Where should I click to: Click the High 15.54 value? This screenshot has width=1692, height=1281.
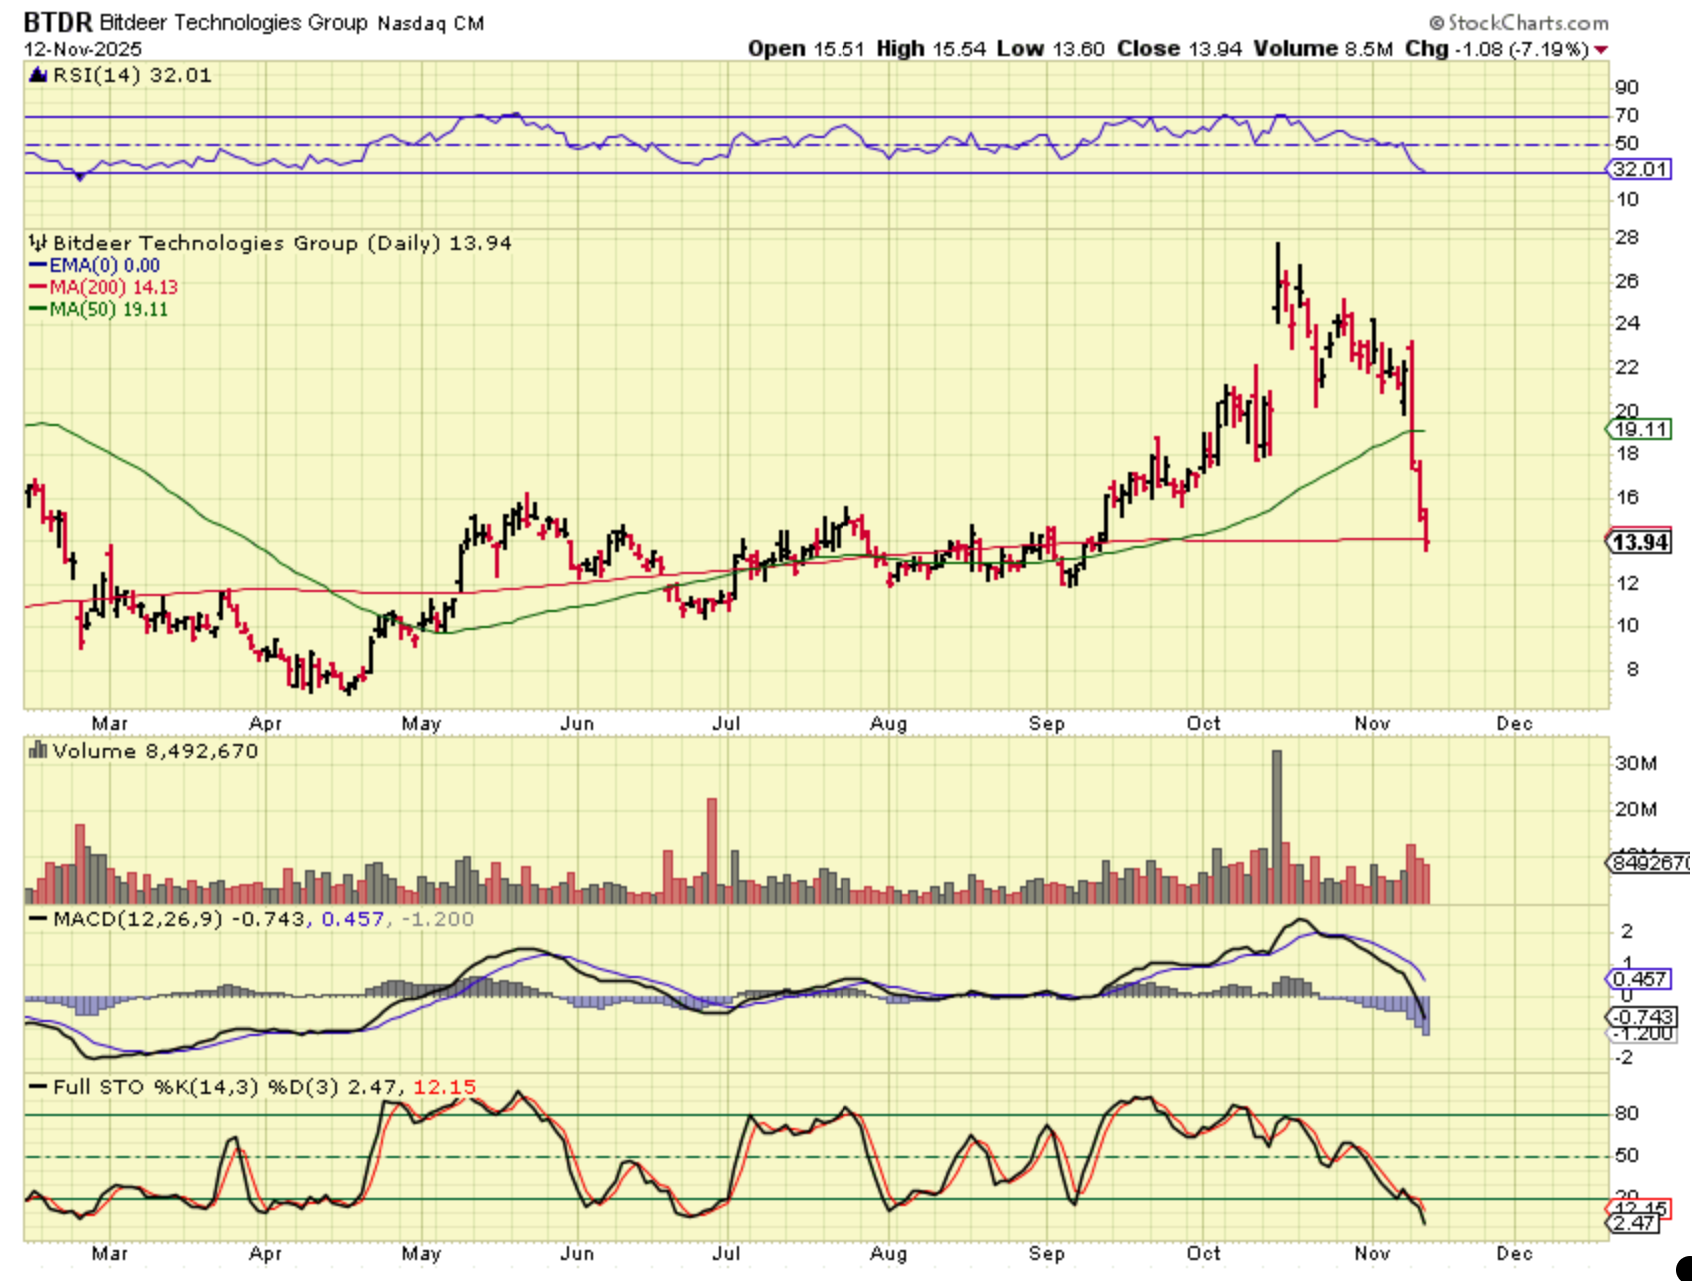(931, 49)
